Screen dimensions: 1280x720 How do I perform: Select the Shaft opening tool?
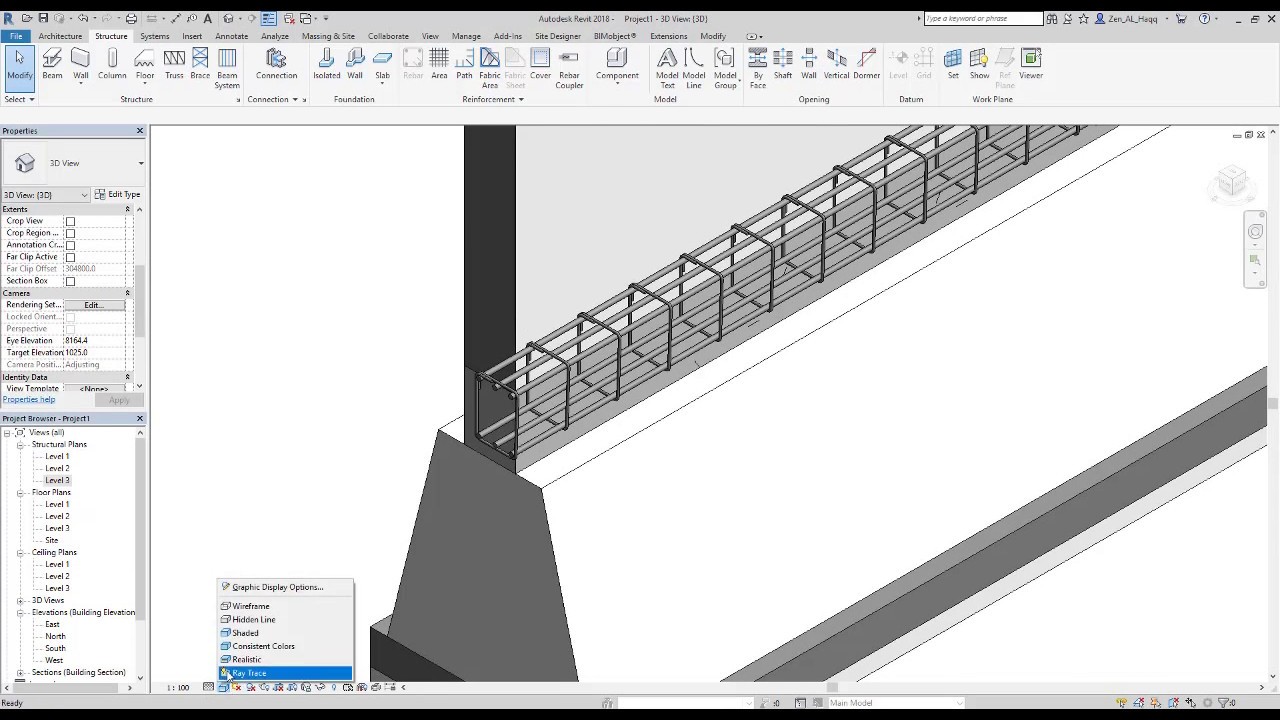783,65
